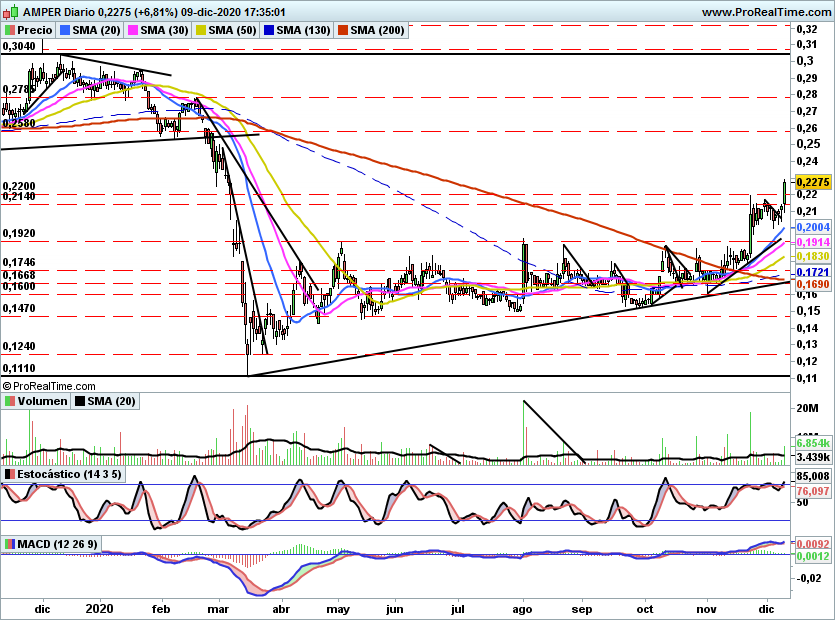Click the Volumen panel bar icon
Screen dimensions: 835x620
[9, 401]
